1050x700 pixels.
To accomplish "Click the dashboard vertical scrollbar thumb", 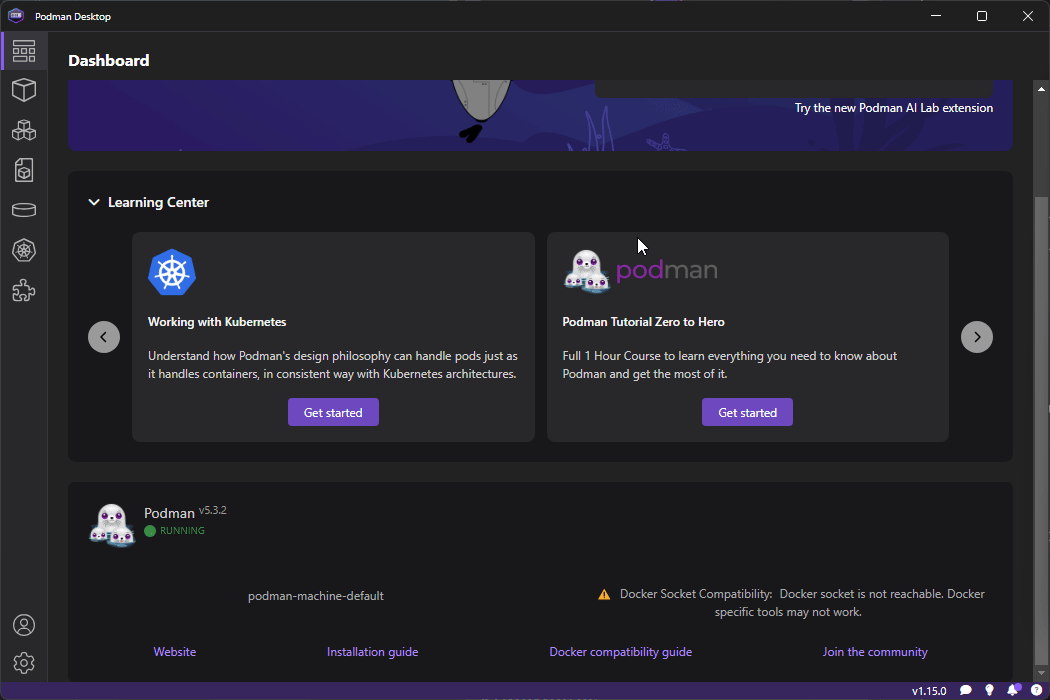I will pos(1041,429).
